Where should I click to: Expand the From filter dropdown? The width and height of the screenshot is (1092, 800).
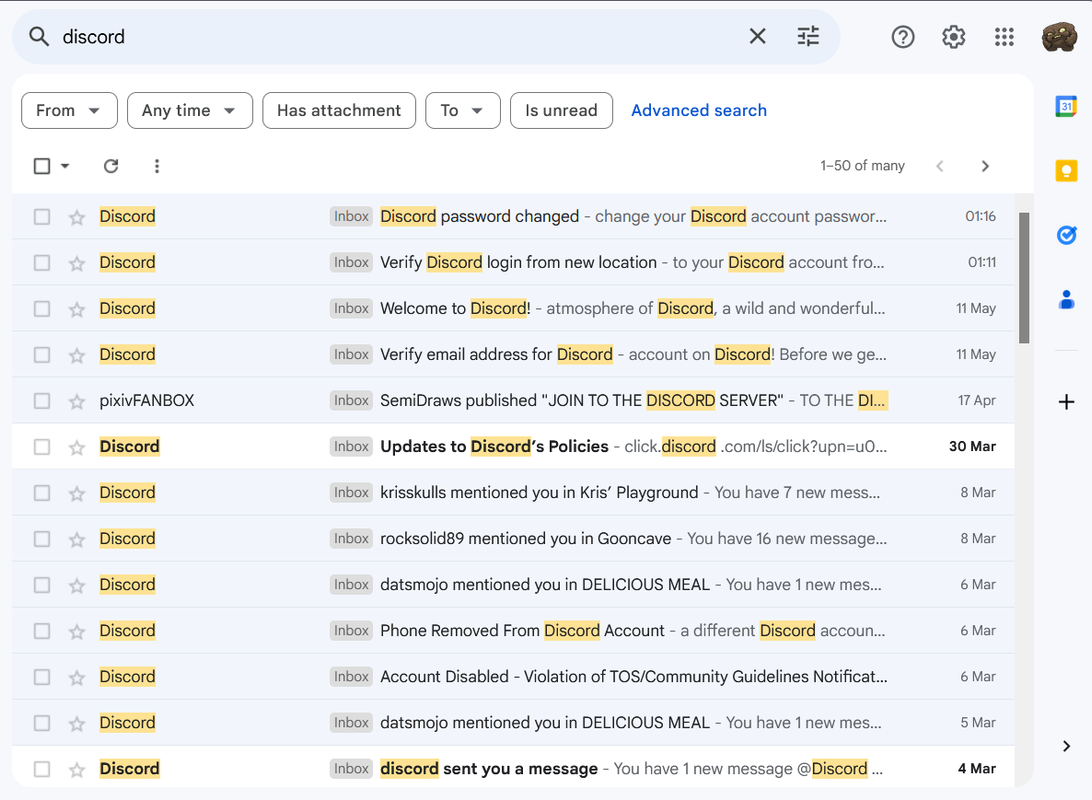(x=69, y=111)
